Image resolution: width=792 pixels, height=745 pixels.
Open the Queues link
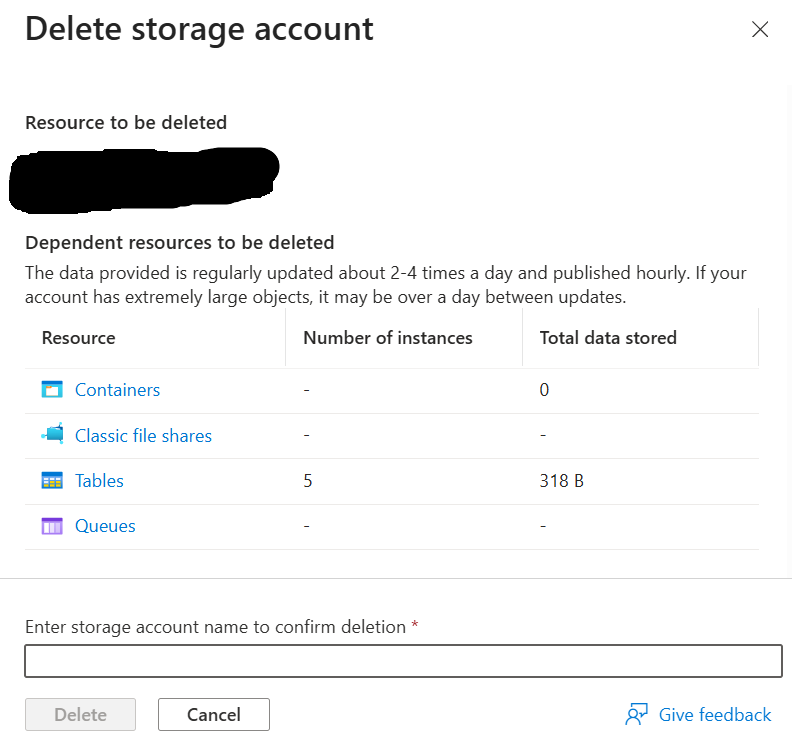coord(105,526)
